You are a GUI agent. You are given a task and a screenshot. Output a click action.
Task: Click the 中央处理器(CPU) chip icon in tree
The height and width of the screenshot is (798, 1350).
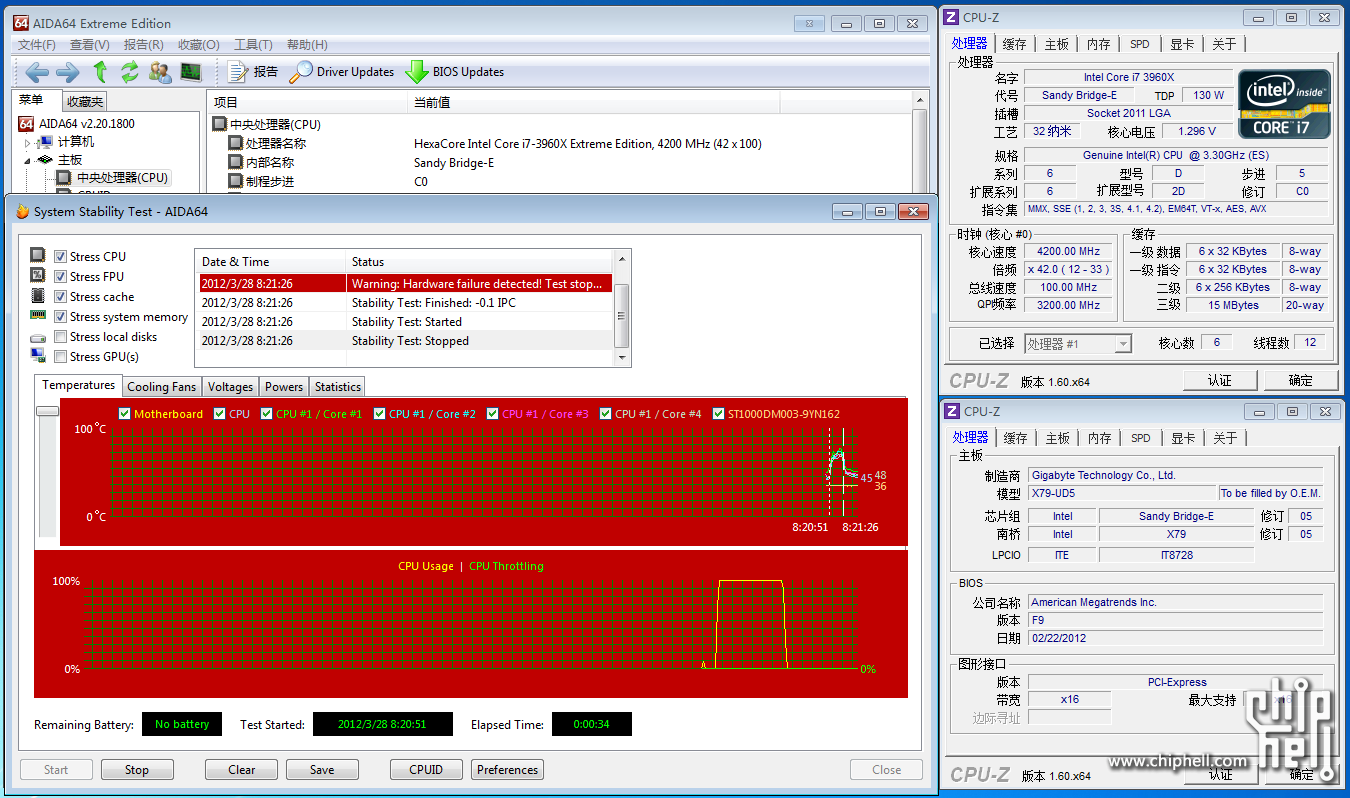pyautogui.click(x=65, y=178)
